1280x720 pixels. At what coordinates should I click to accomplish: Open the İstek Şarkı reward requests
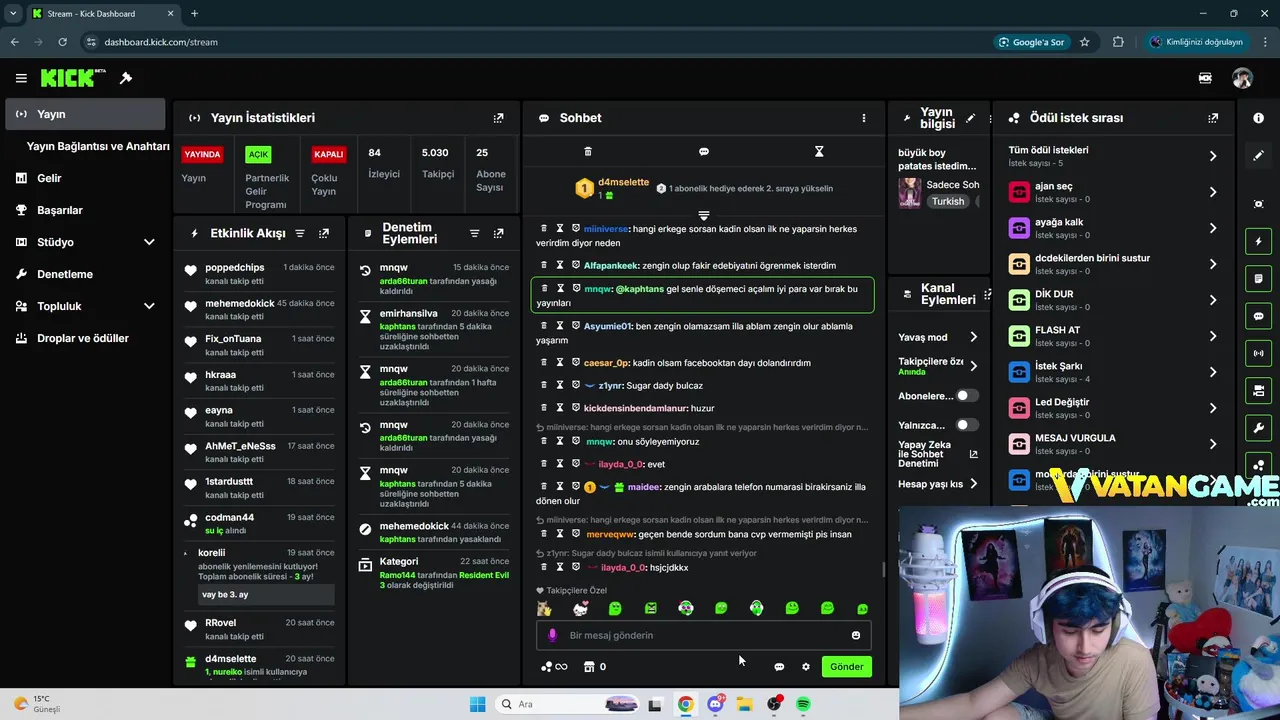tap(1114, 372)
